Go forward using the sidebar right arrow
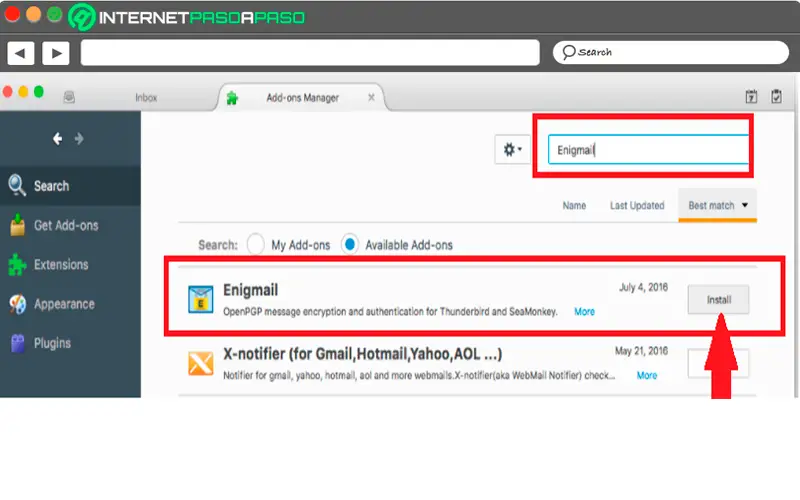800x500 pixels. [79, 139]
